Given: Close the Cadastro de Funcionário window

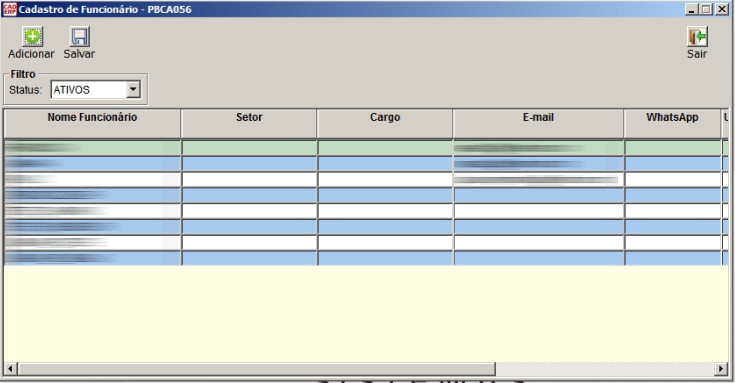Looking at the screenshot, I should click(722, 9).
